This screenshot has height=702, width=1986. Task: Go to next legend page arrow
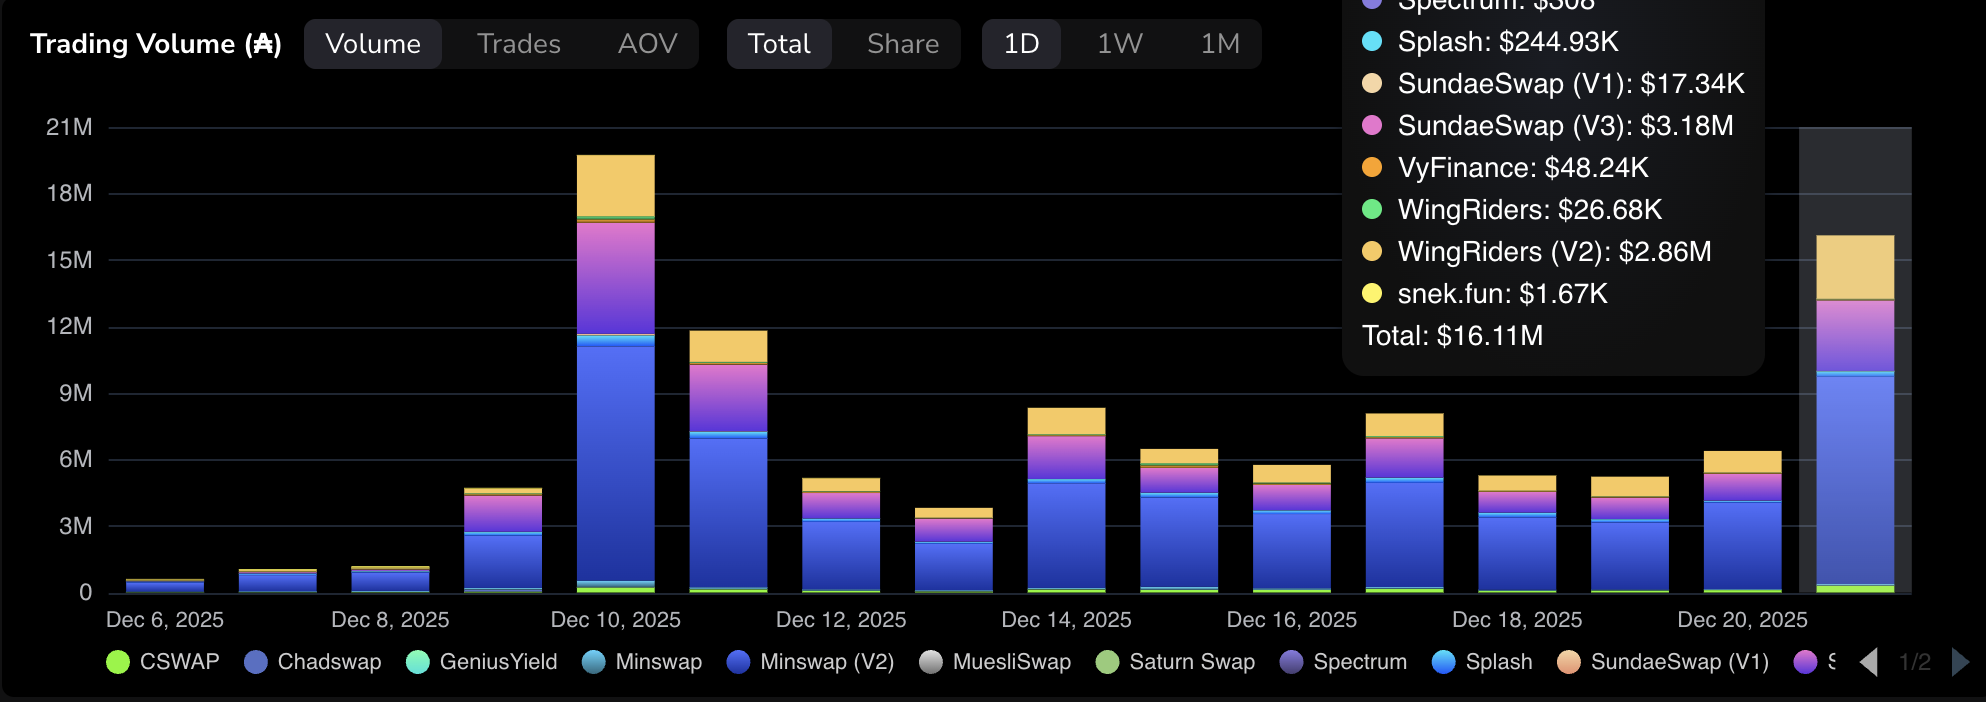point(1960,662)
